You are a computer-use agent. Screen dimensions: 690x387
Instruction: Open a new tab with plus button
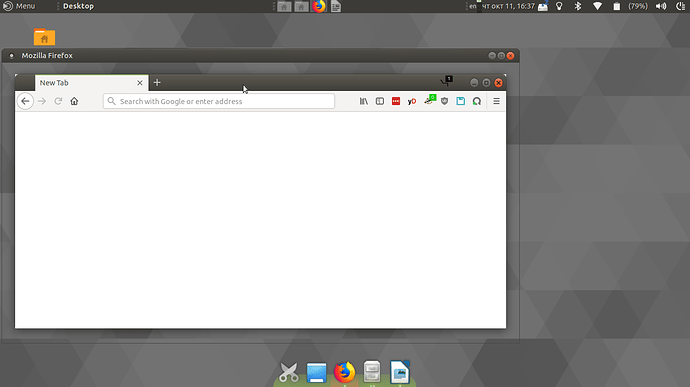(x=157, y=82)
